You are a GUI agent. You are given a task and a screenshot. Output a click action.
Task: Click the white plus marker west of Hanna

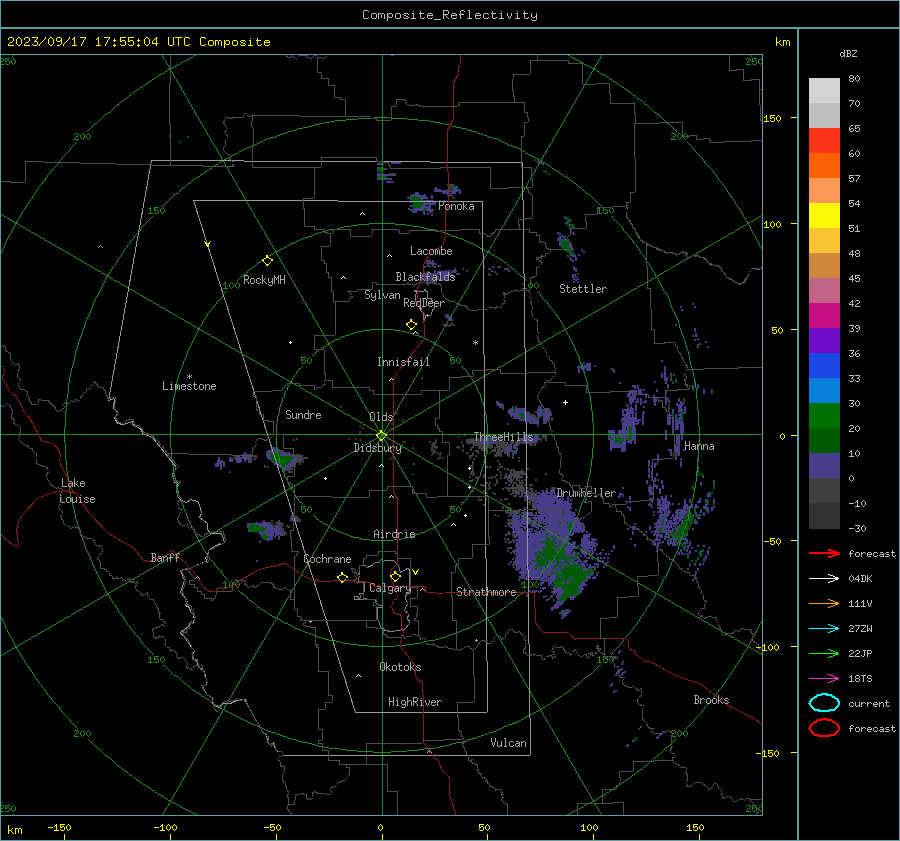[565, 402]
